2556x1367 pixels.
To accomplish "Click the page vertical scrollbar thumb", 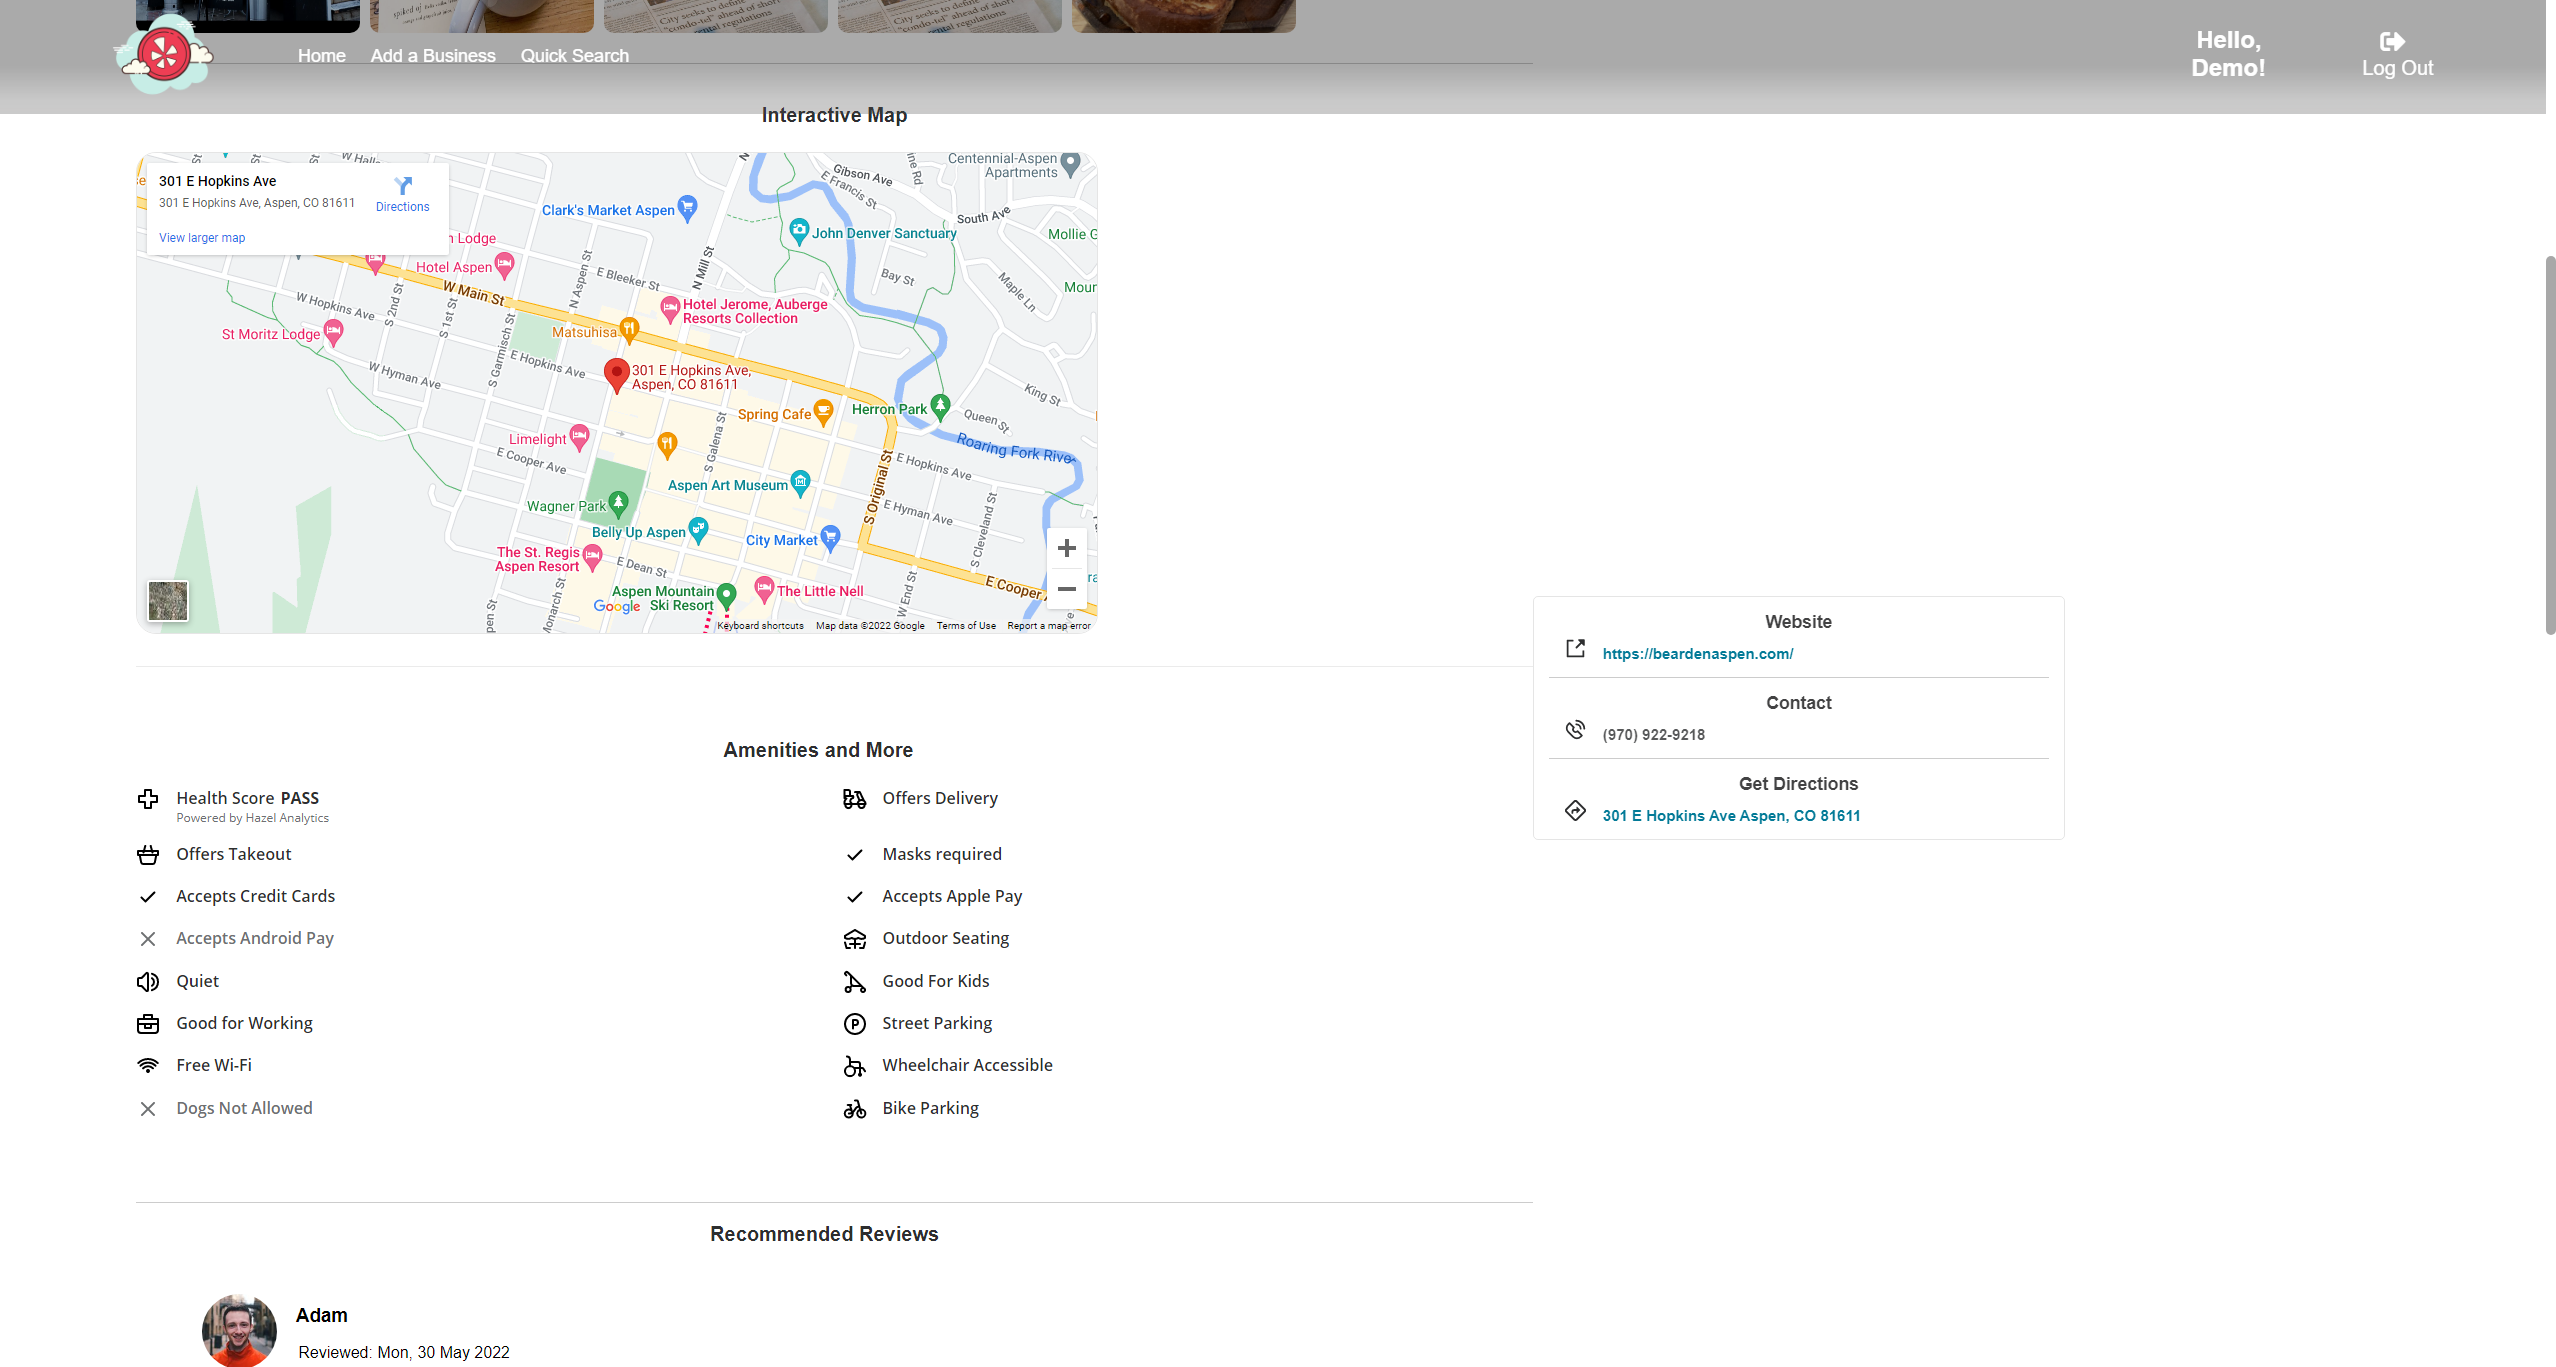I will click(x=2549, y=445).
